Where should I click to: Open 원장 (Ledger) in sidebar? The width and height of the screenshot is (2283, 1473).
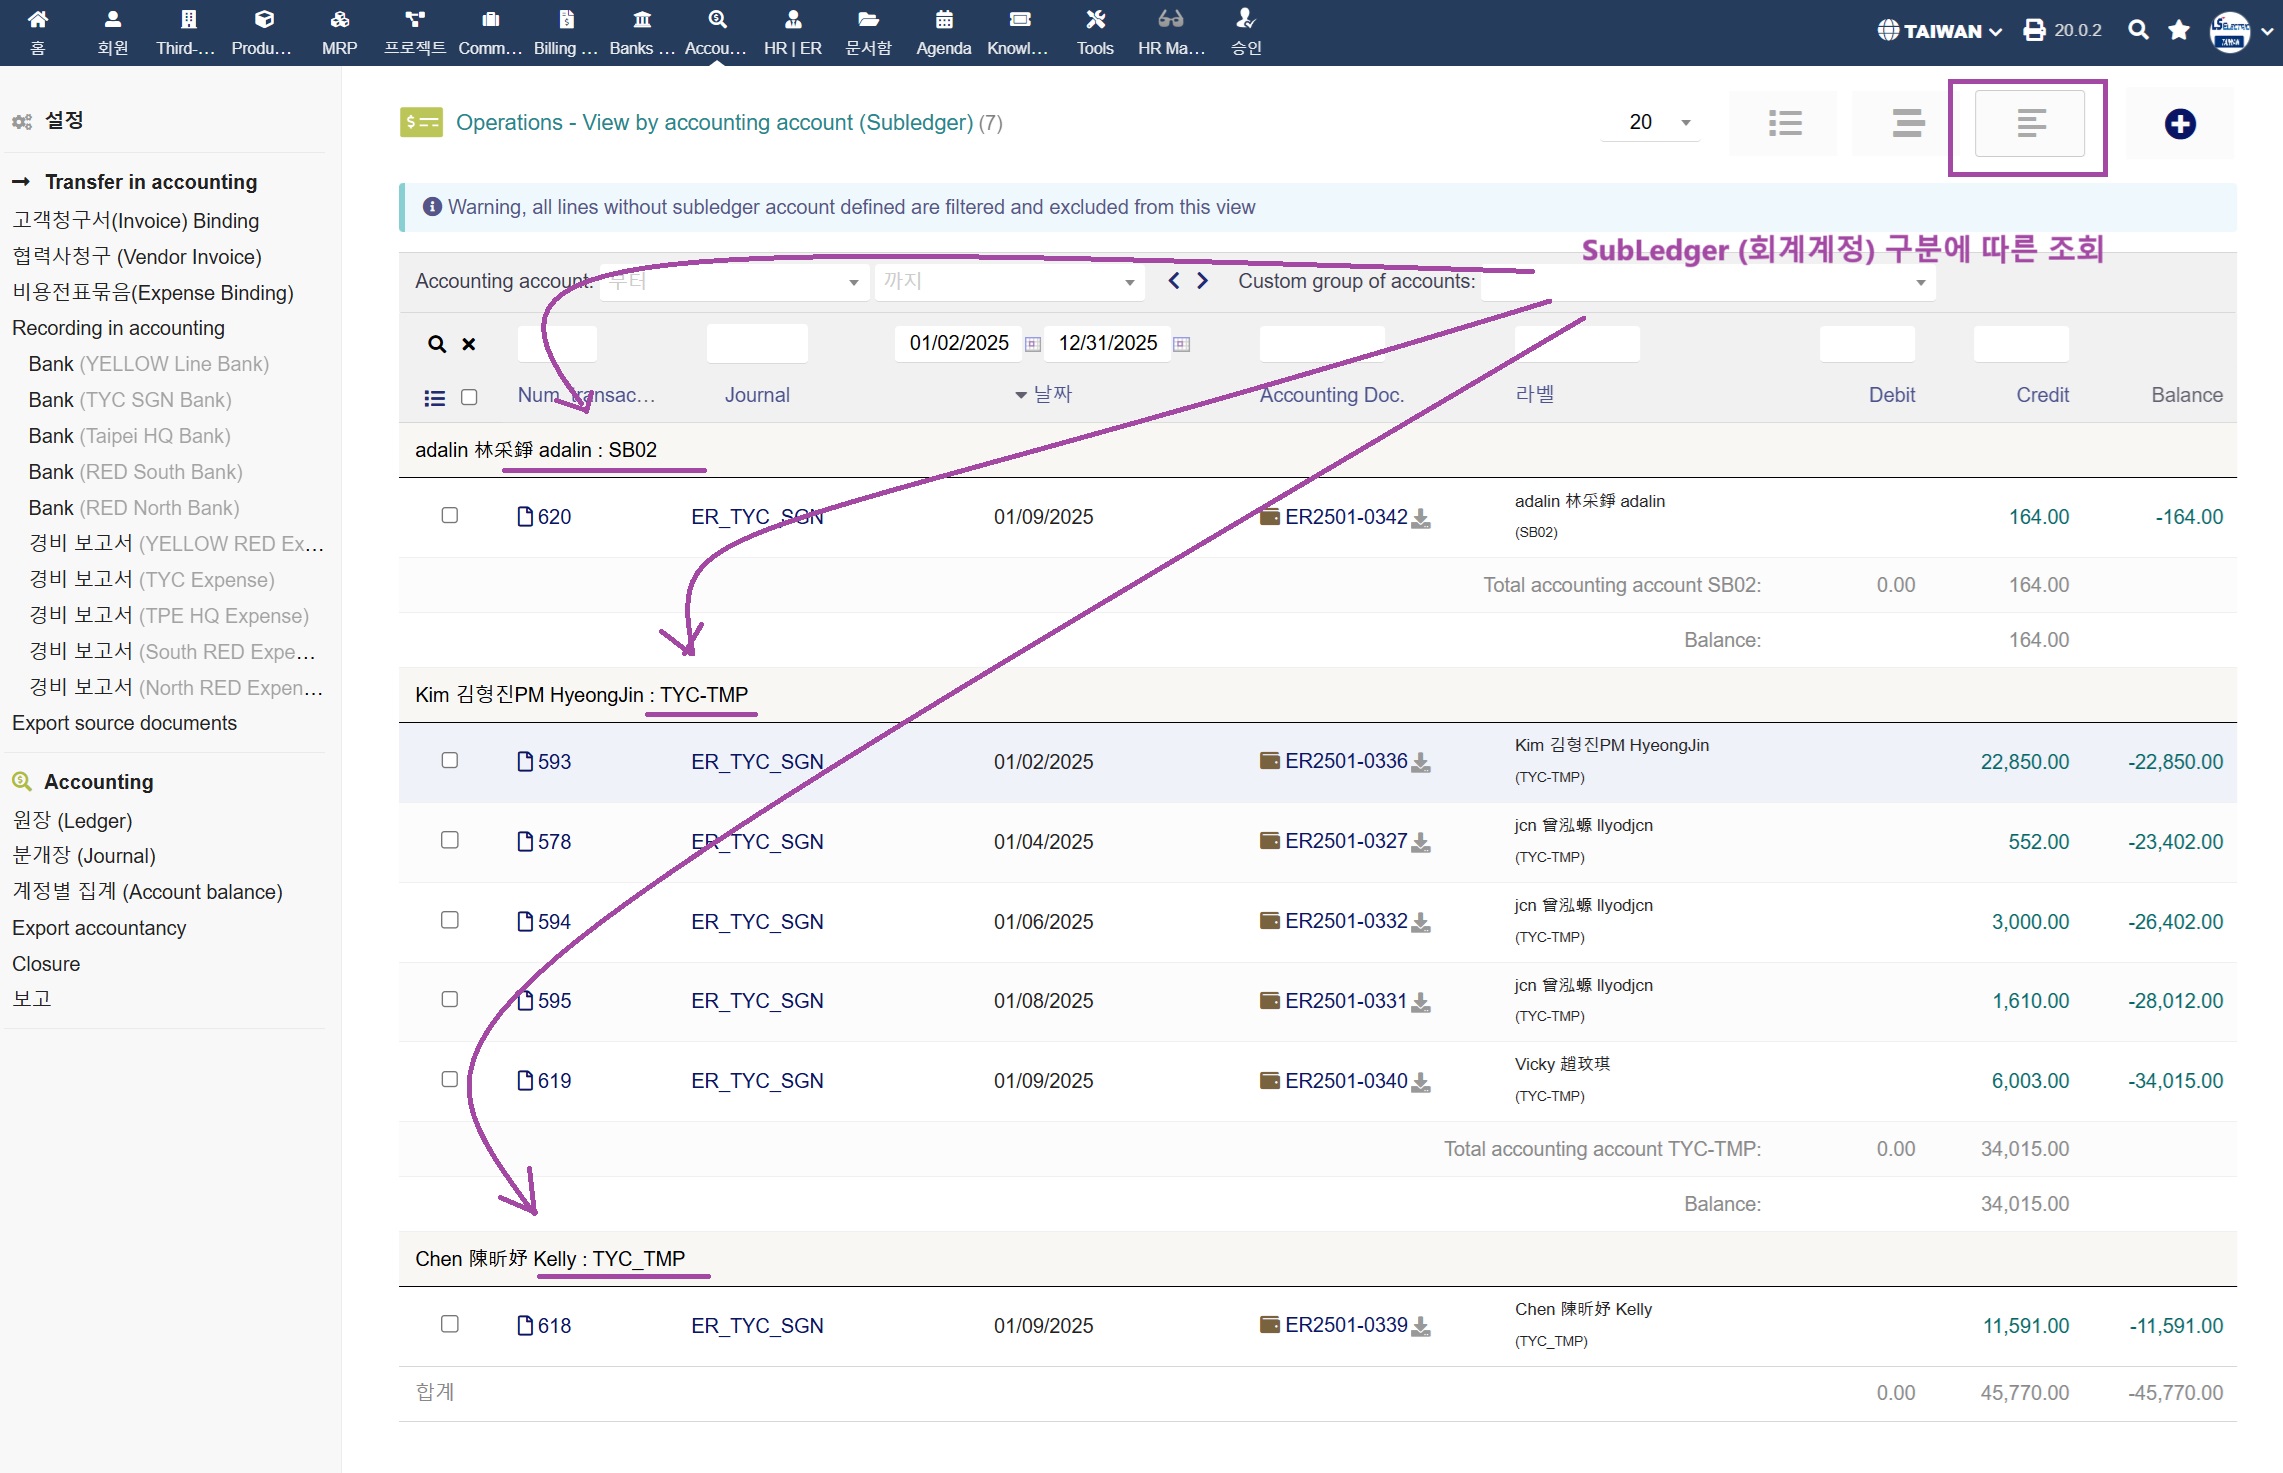tap(72, 820)
